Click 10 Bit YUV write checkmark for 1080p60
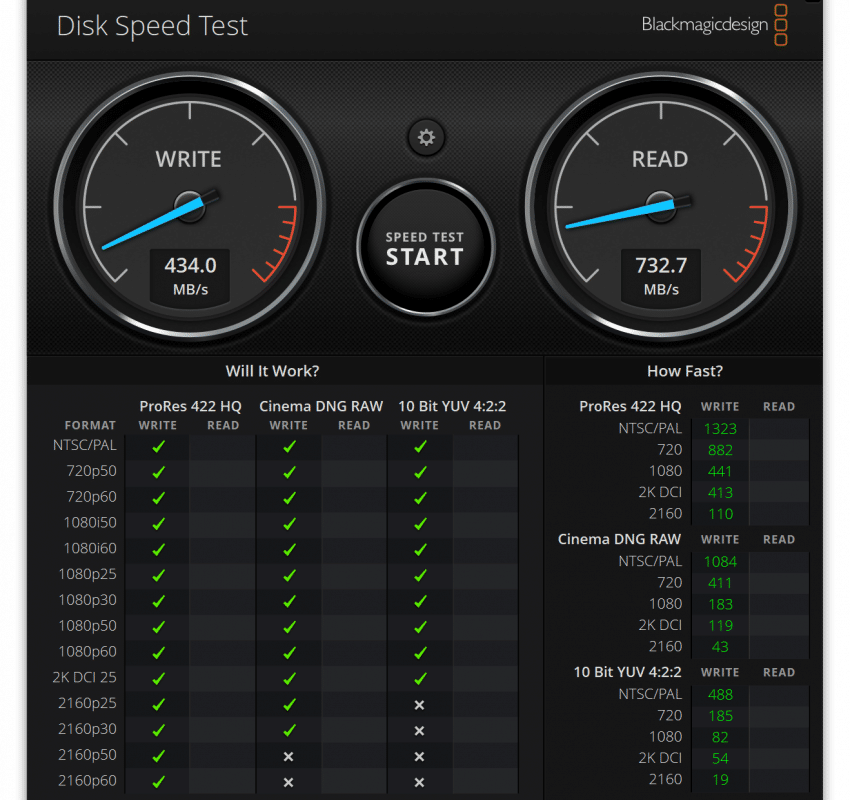The height and width of the screenshot is (800, 850). coord(420,653)
